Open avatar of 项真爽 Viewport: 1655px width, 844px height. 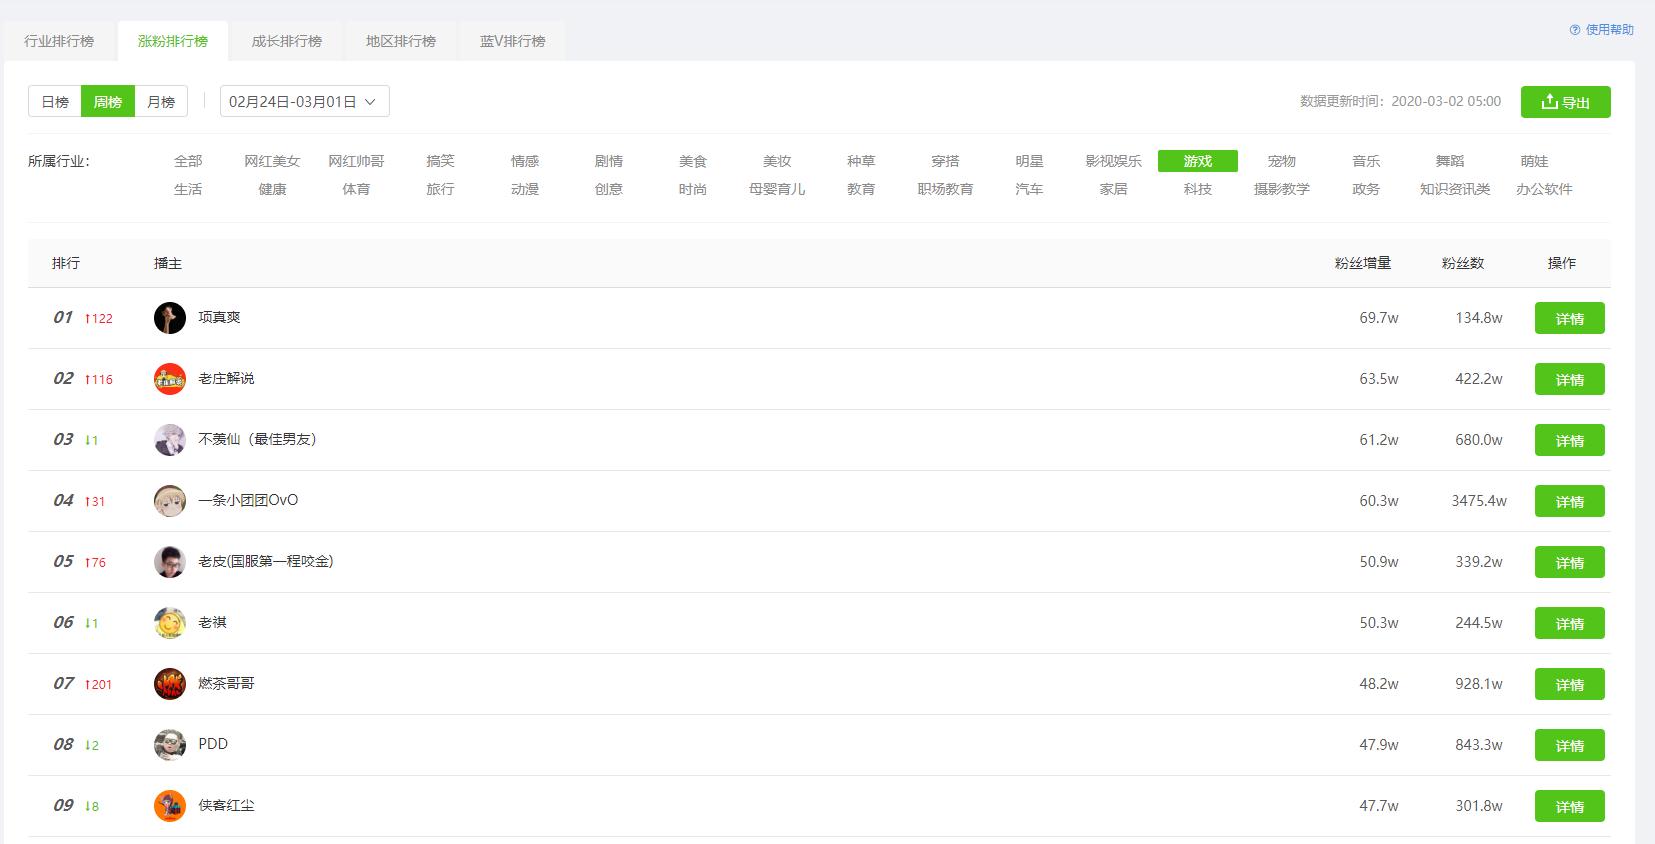tap(170, 318)
